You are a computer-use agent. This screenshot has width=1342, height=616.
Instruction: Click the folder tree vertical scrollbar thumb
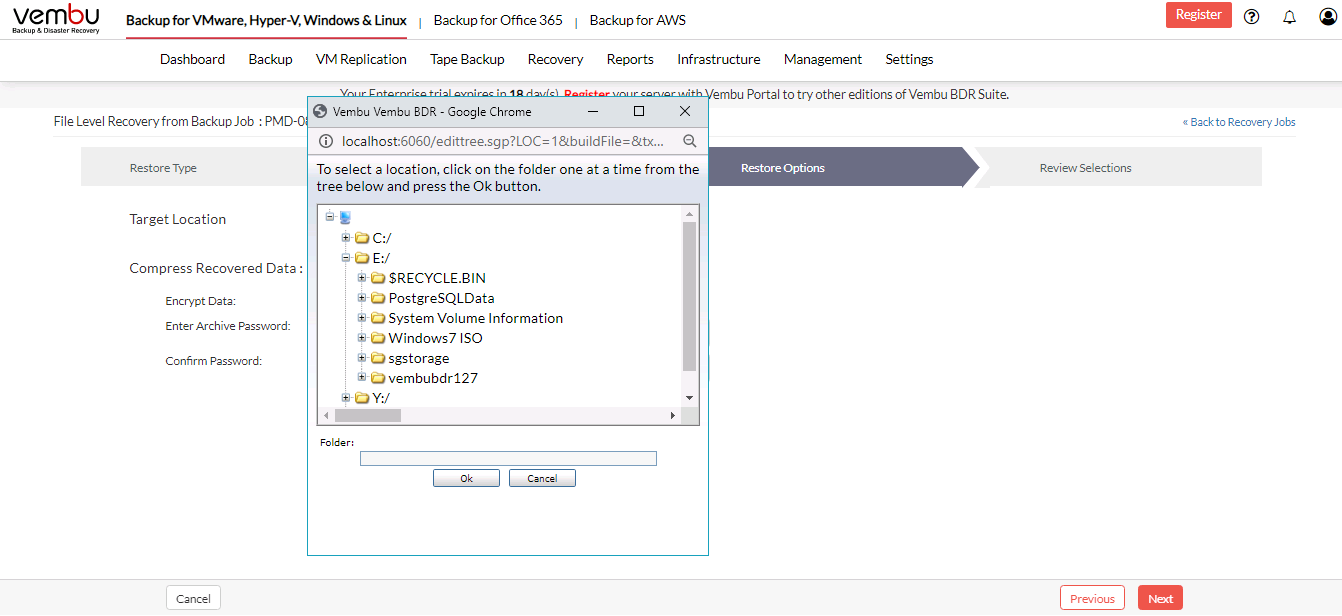(x=689, y=297)
